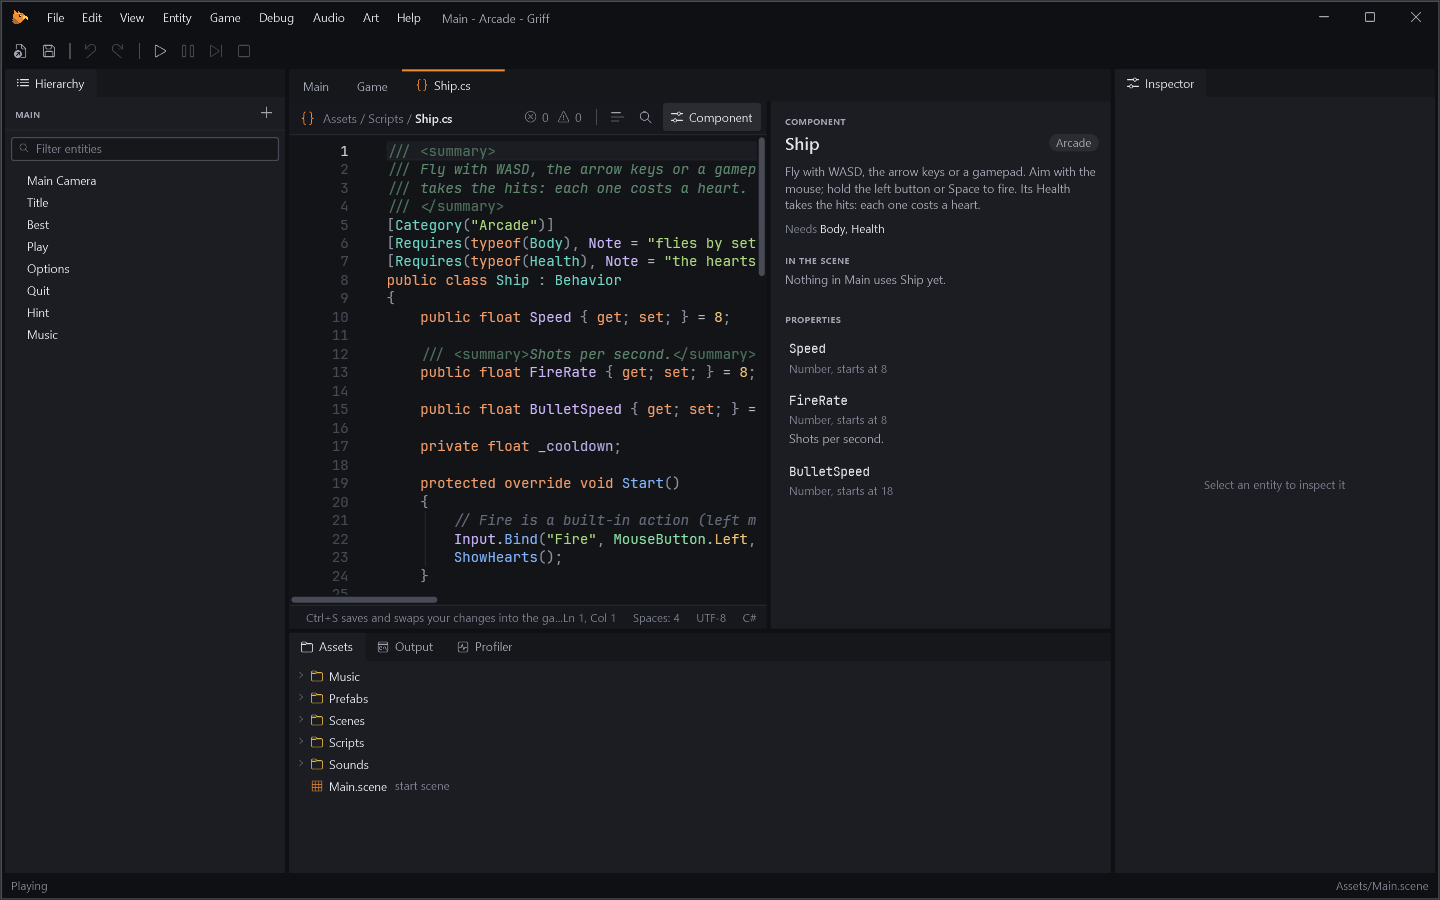
Task: Toggle the Component panel button
Action: pos(712,117)
